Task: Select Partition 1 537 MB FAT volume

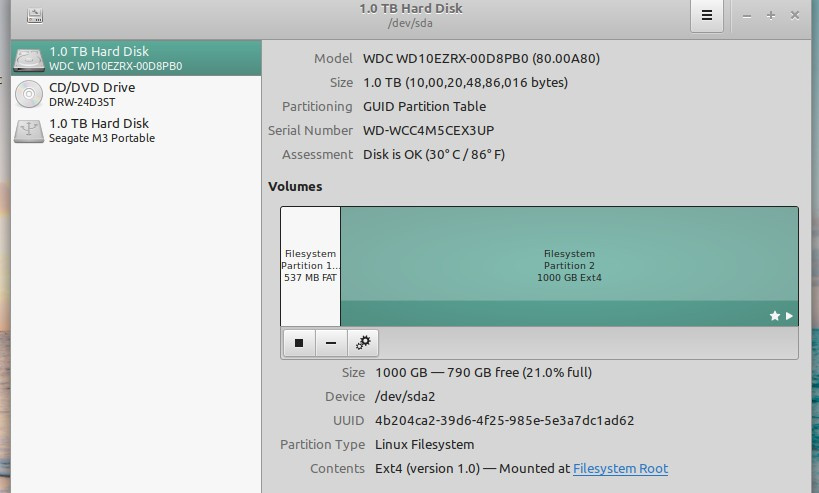Action: click(x=310, y=266)
